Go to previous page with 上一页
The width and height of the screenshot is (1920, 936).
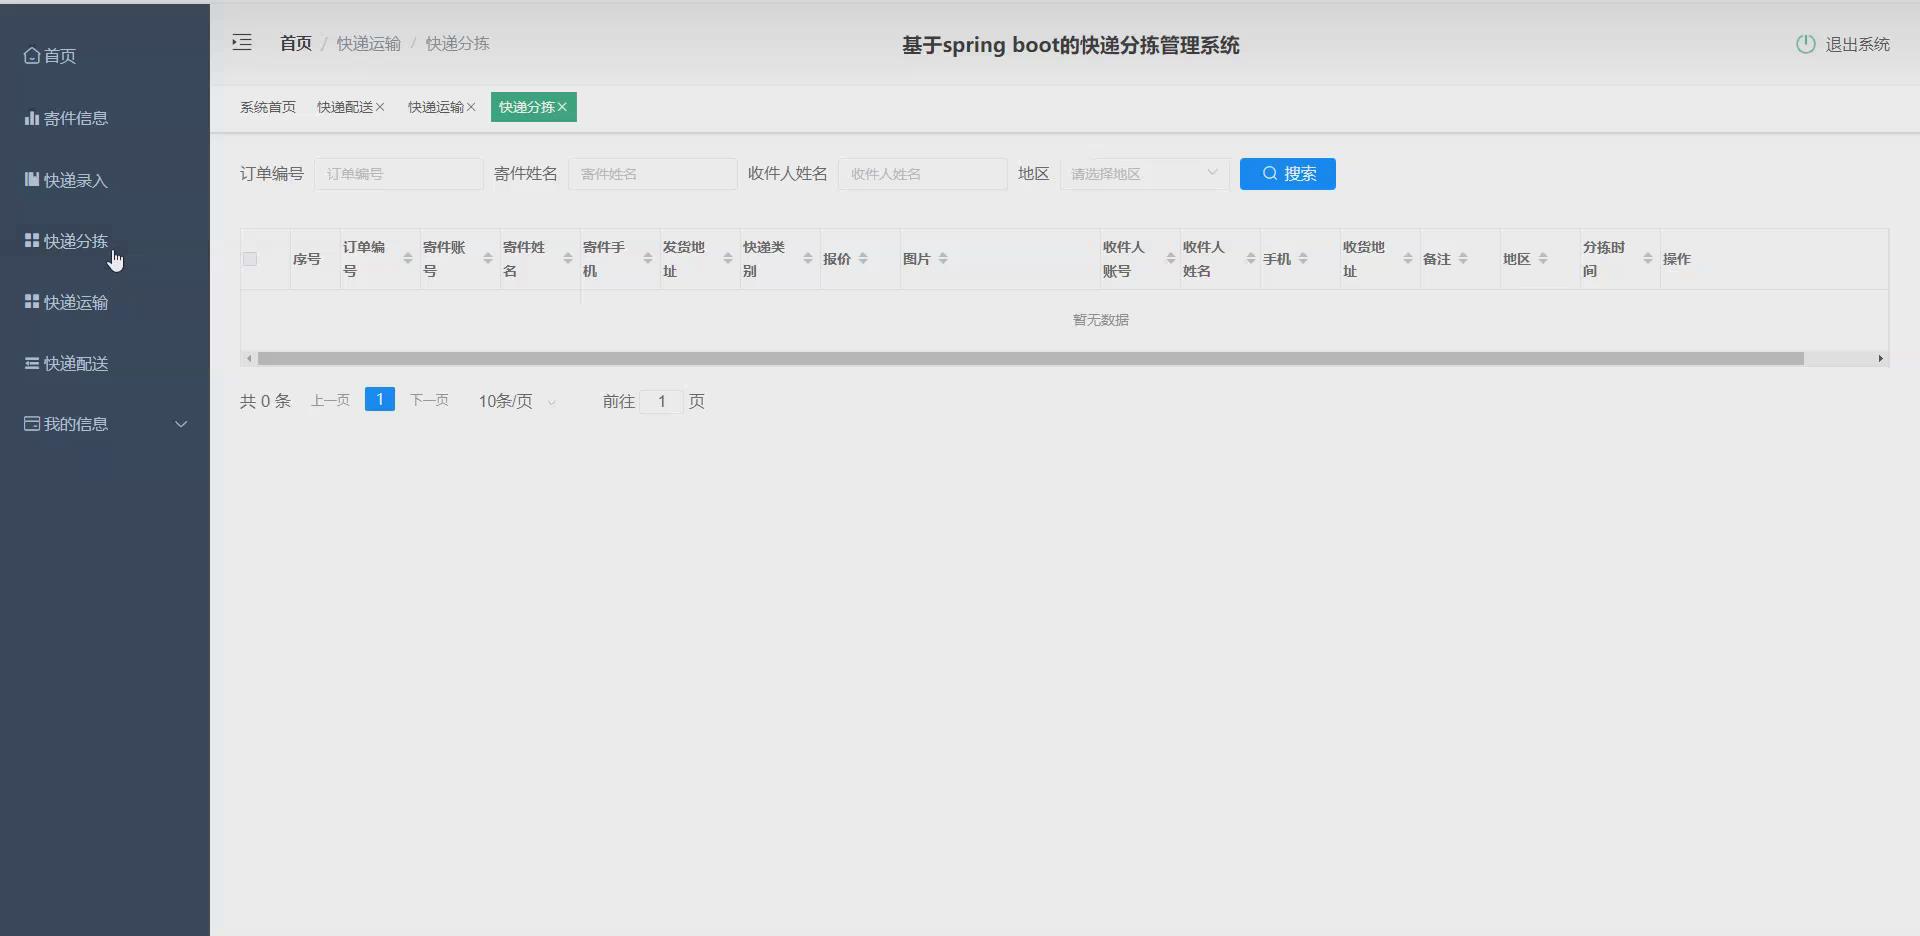(330, 400)
